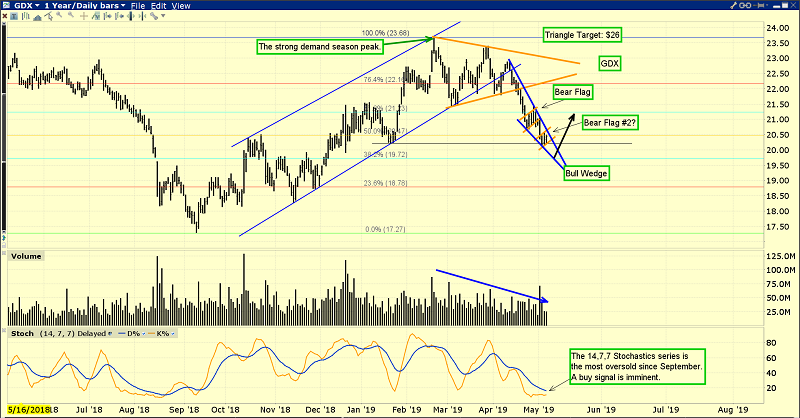Click the Triangle Target: $26 annotation
800x418 pixels.
click(x=582, y=35)
